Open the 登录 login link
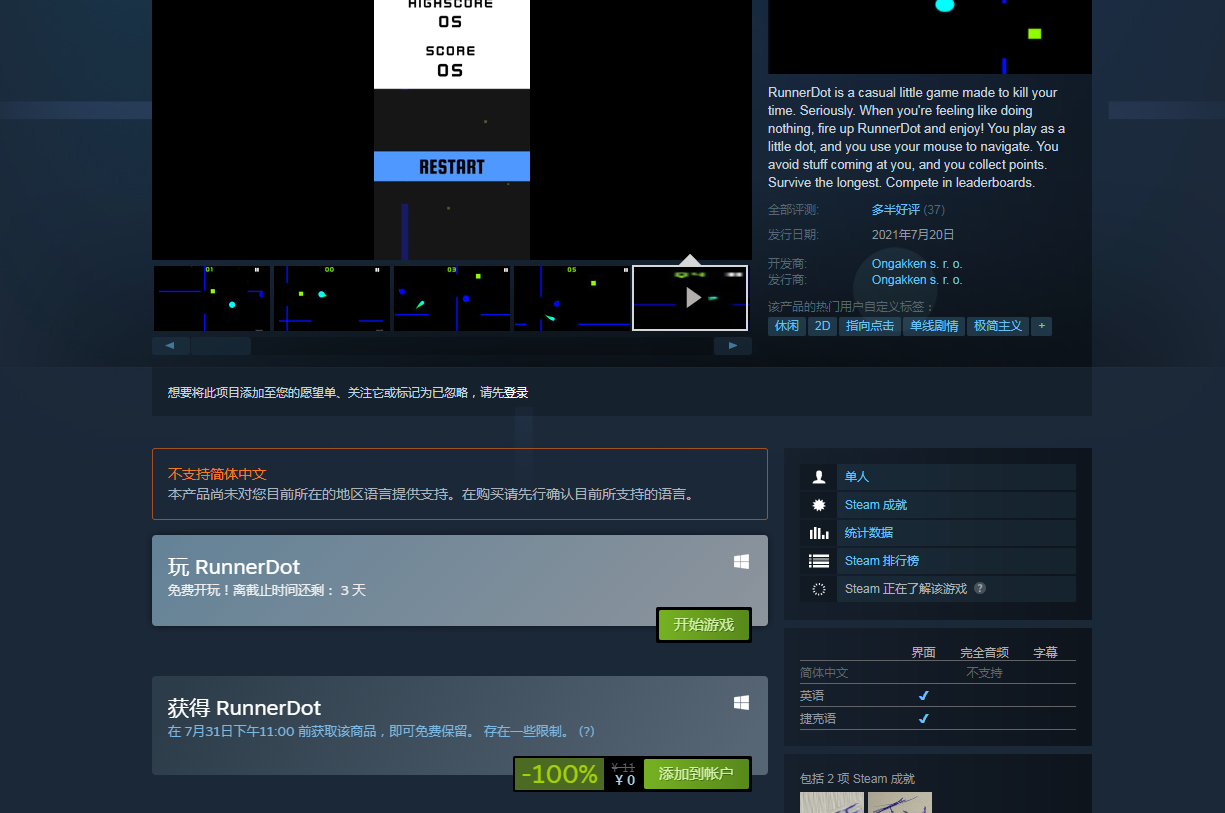Screen dimensions: 1225x813 516,393
